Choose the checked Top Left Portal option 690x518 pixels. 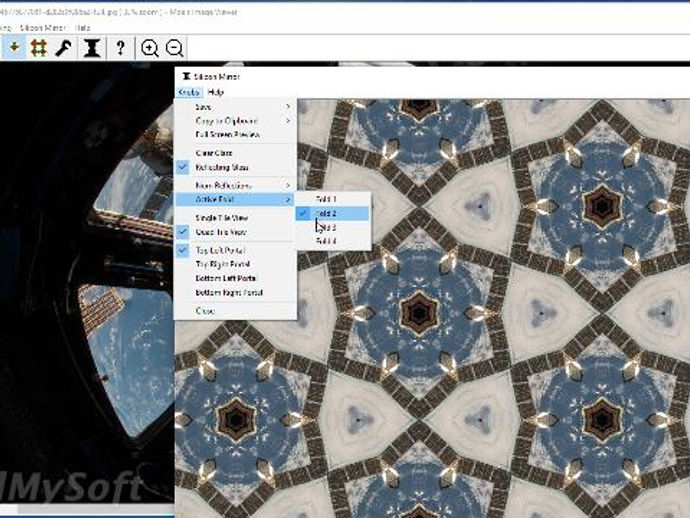click(x=235, y=250)
